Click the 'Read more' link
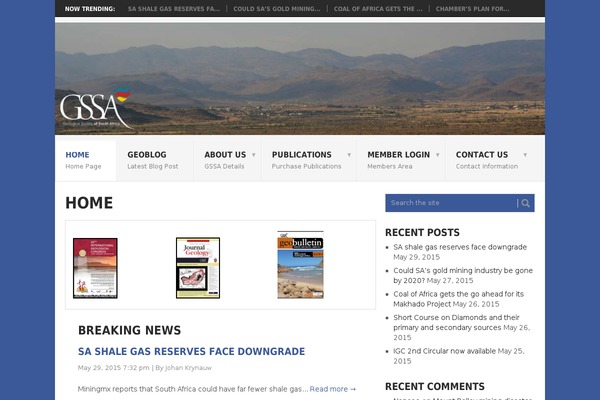600x400 pixels. (x=333, y=389)
